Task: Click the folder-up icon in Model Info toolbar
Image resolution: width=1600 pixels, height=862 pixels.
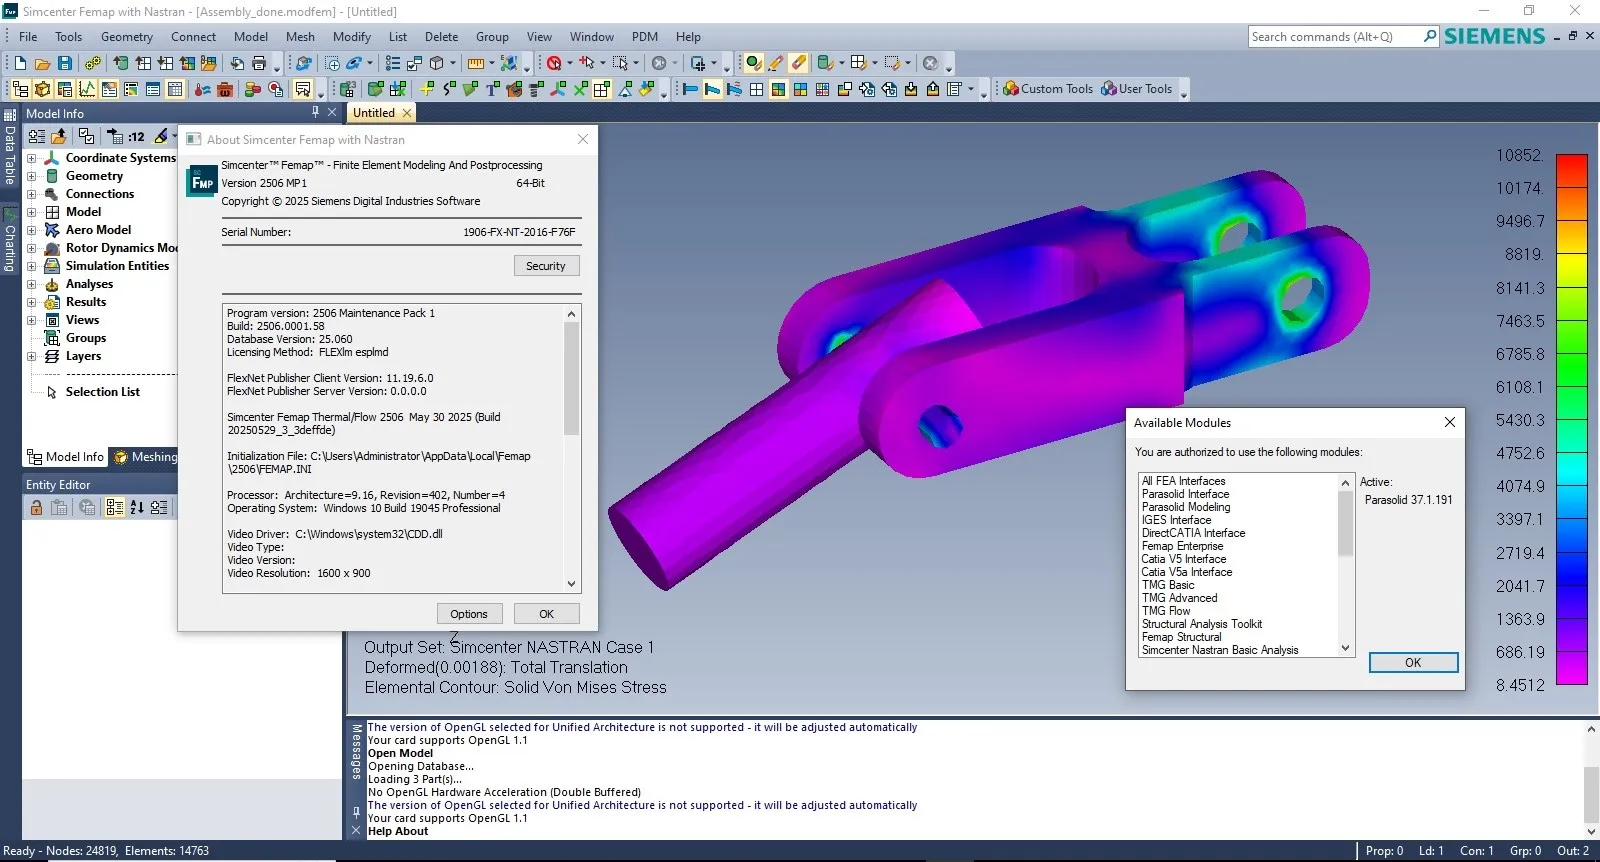Action: [x=59, y=136]
